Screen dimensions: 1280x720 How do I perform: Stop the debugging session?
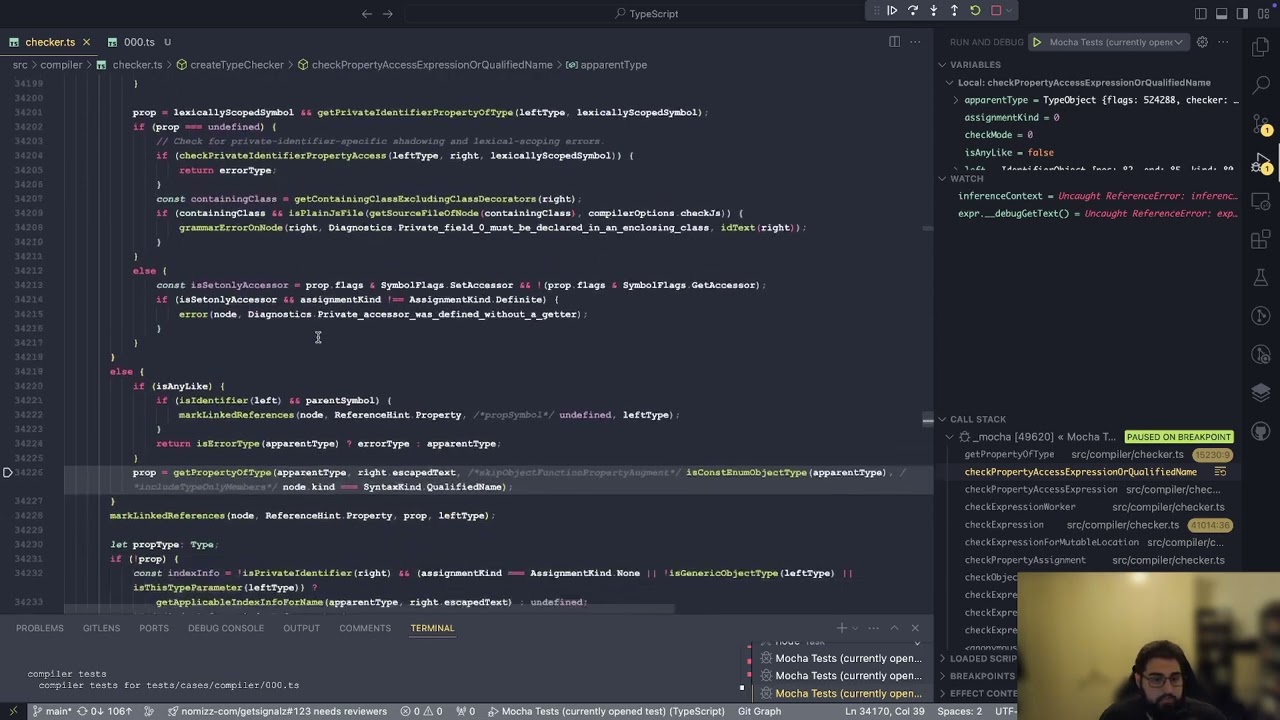pos(996,11)
